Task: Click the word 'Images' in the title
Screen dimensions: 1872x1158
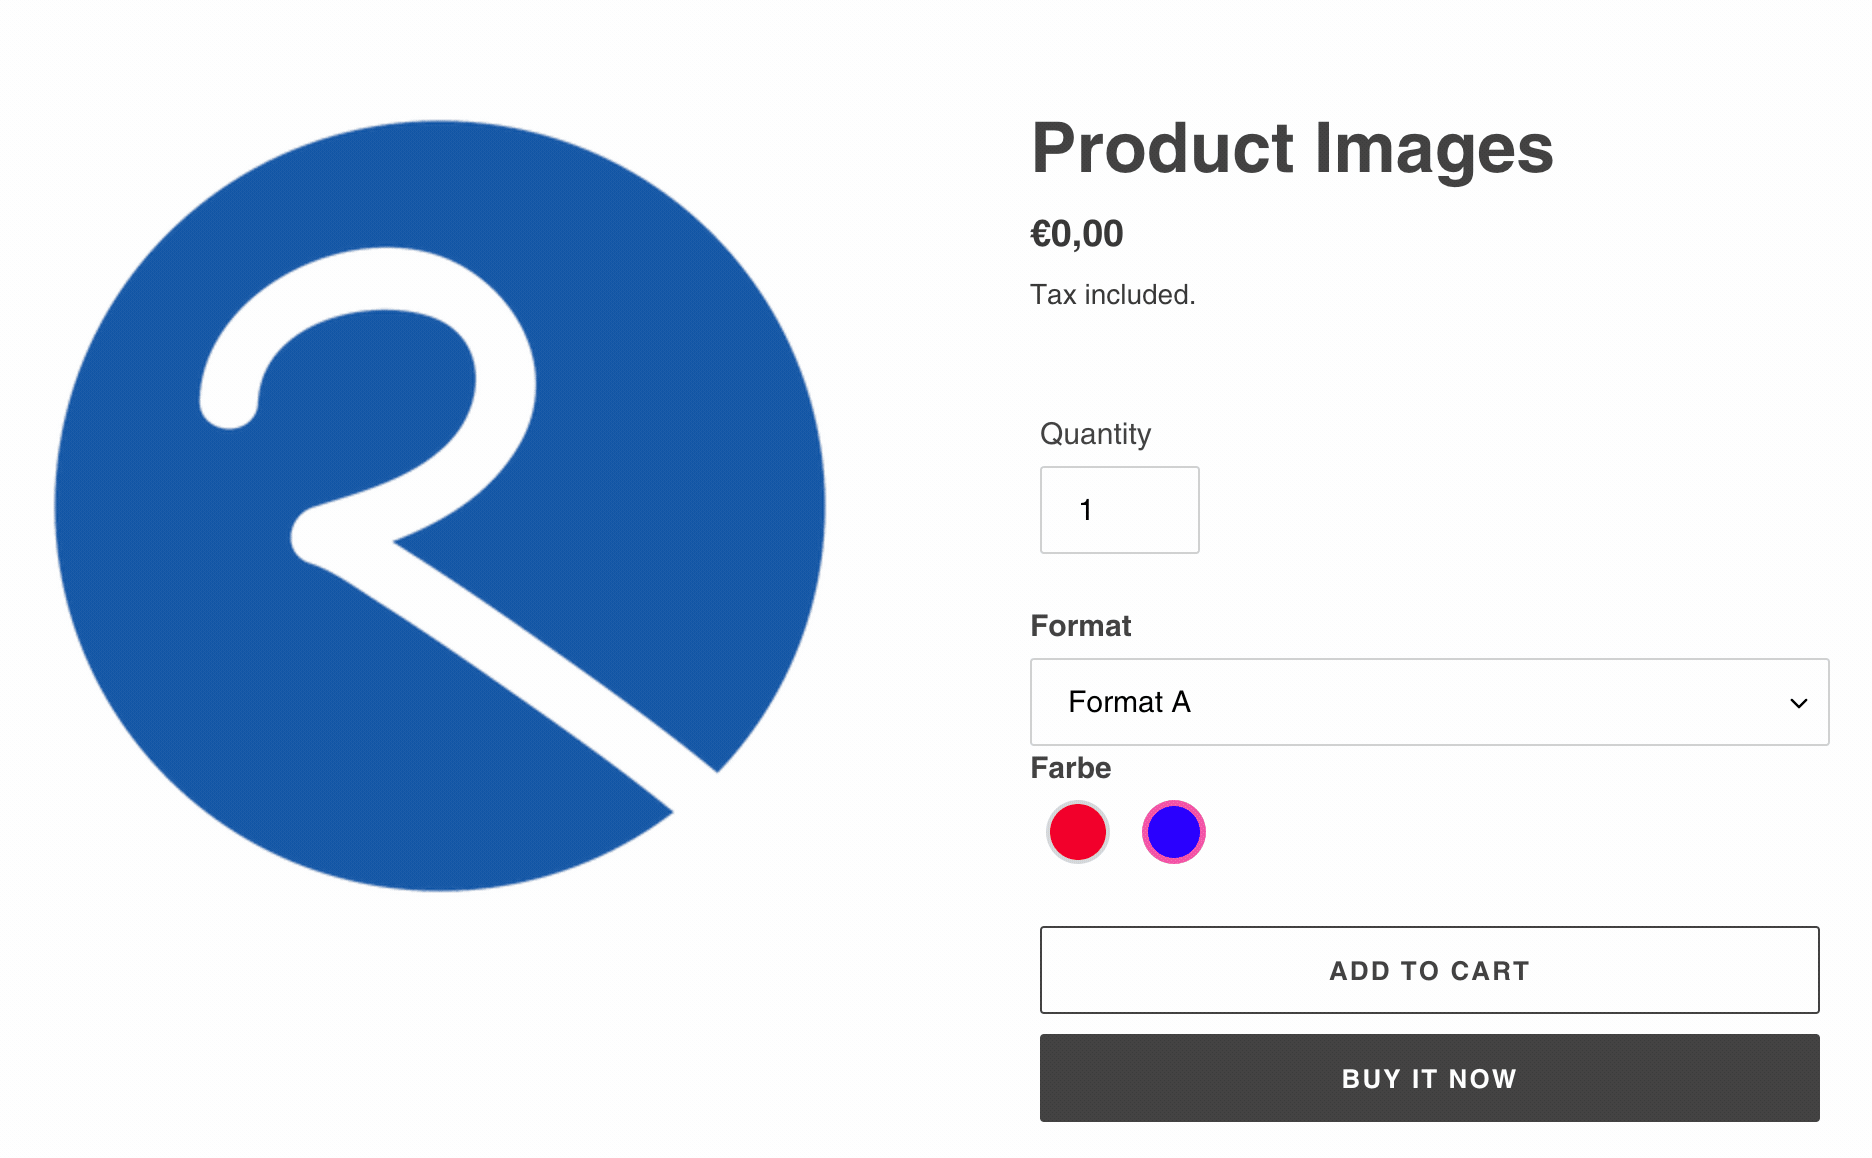Action: (1433, 148)
